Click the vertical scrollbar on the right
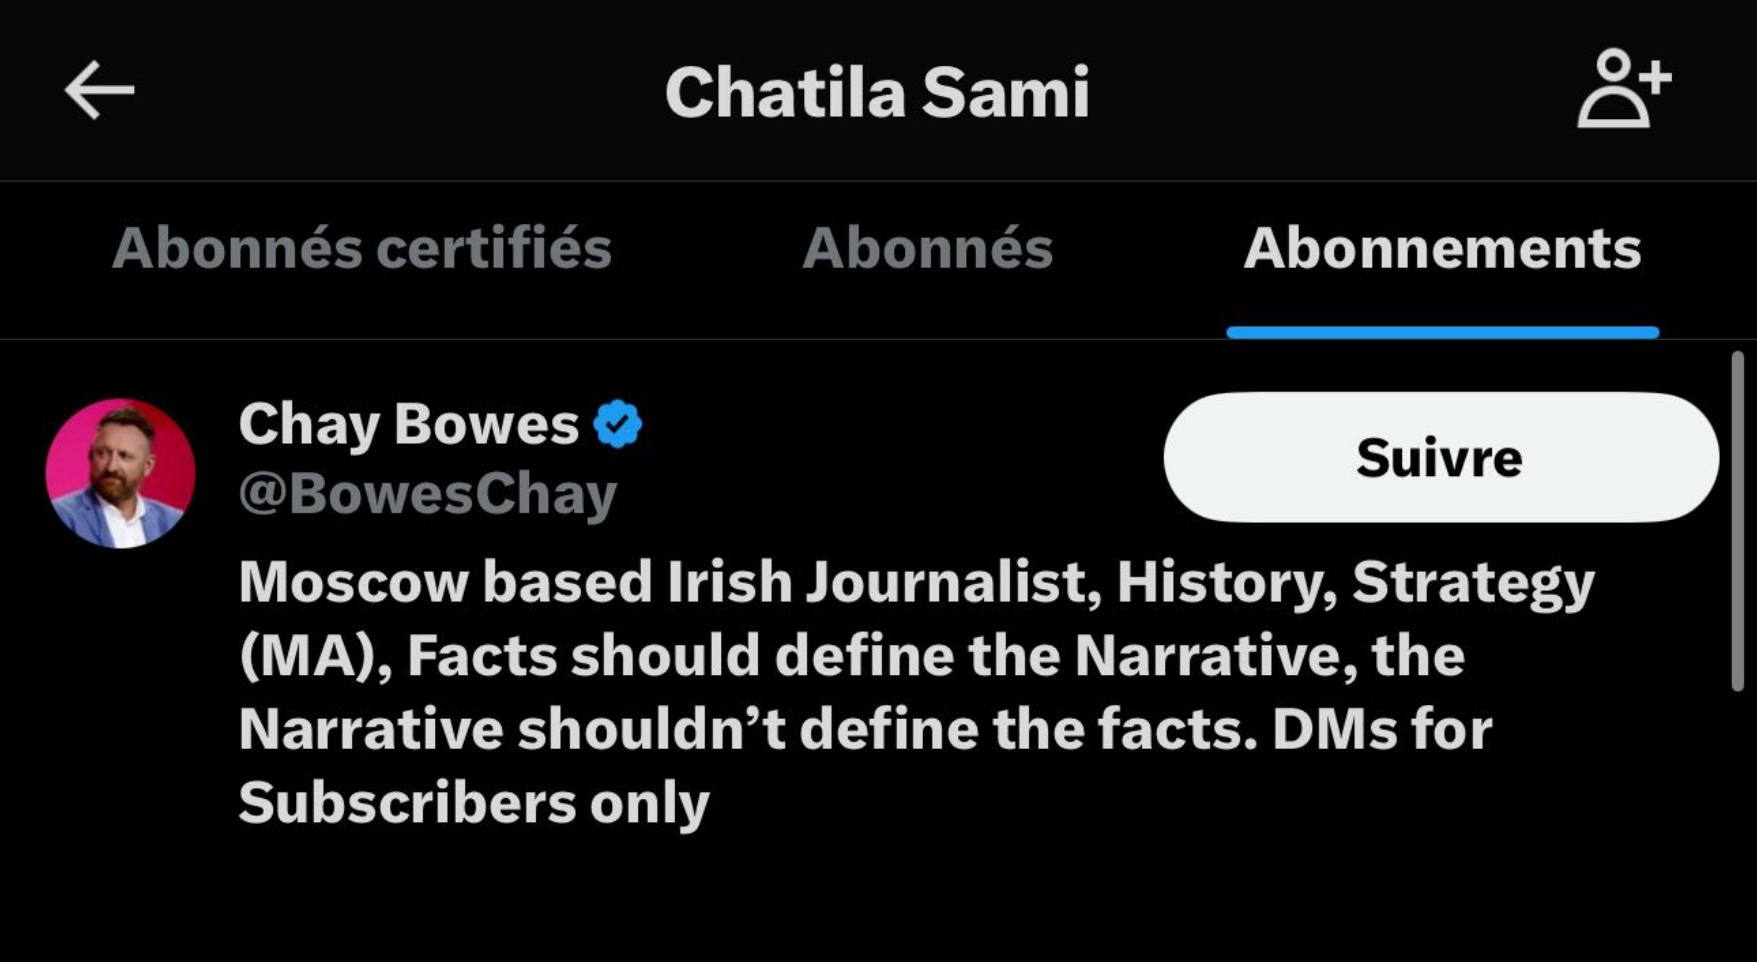 1737,520
